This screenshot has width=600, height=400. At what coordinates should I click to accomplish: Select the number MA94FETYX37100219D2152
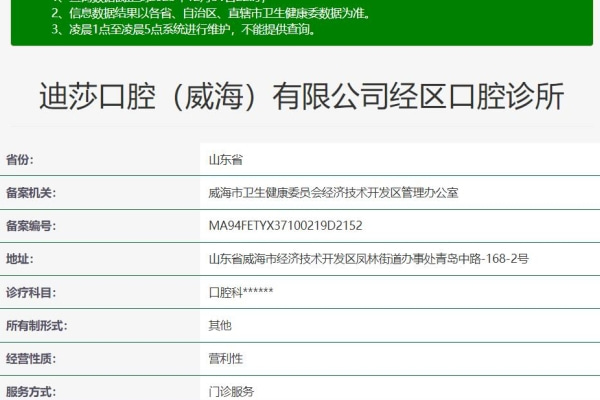[285, 226]
